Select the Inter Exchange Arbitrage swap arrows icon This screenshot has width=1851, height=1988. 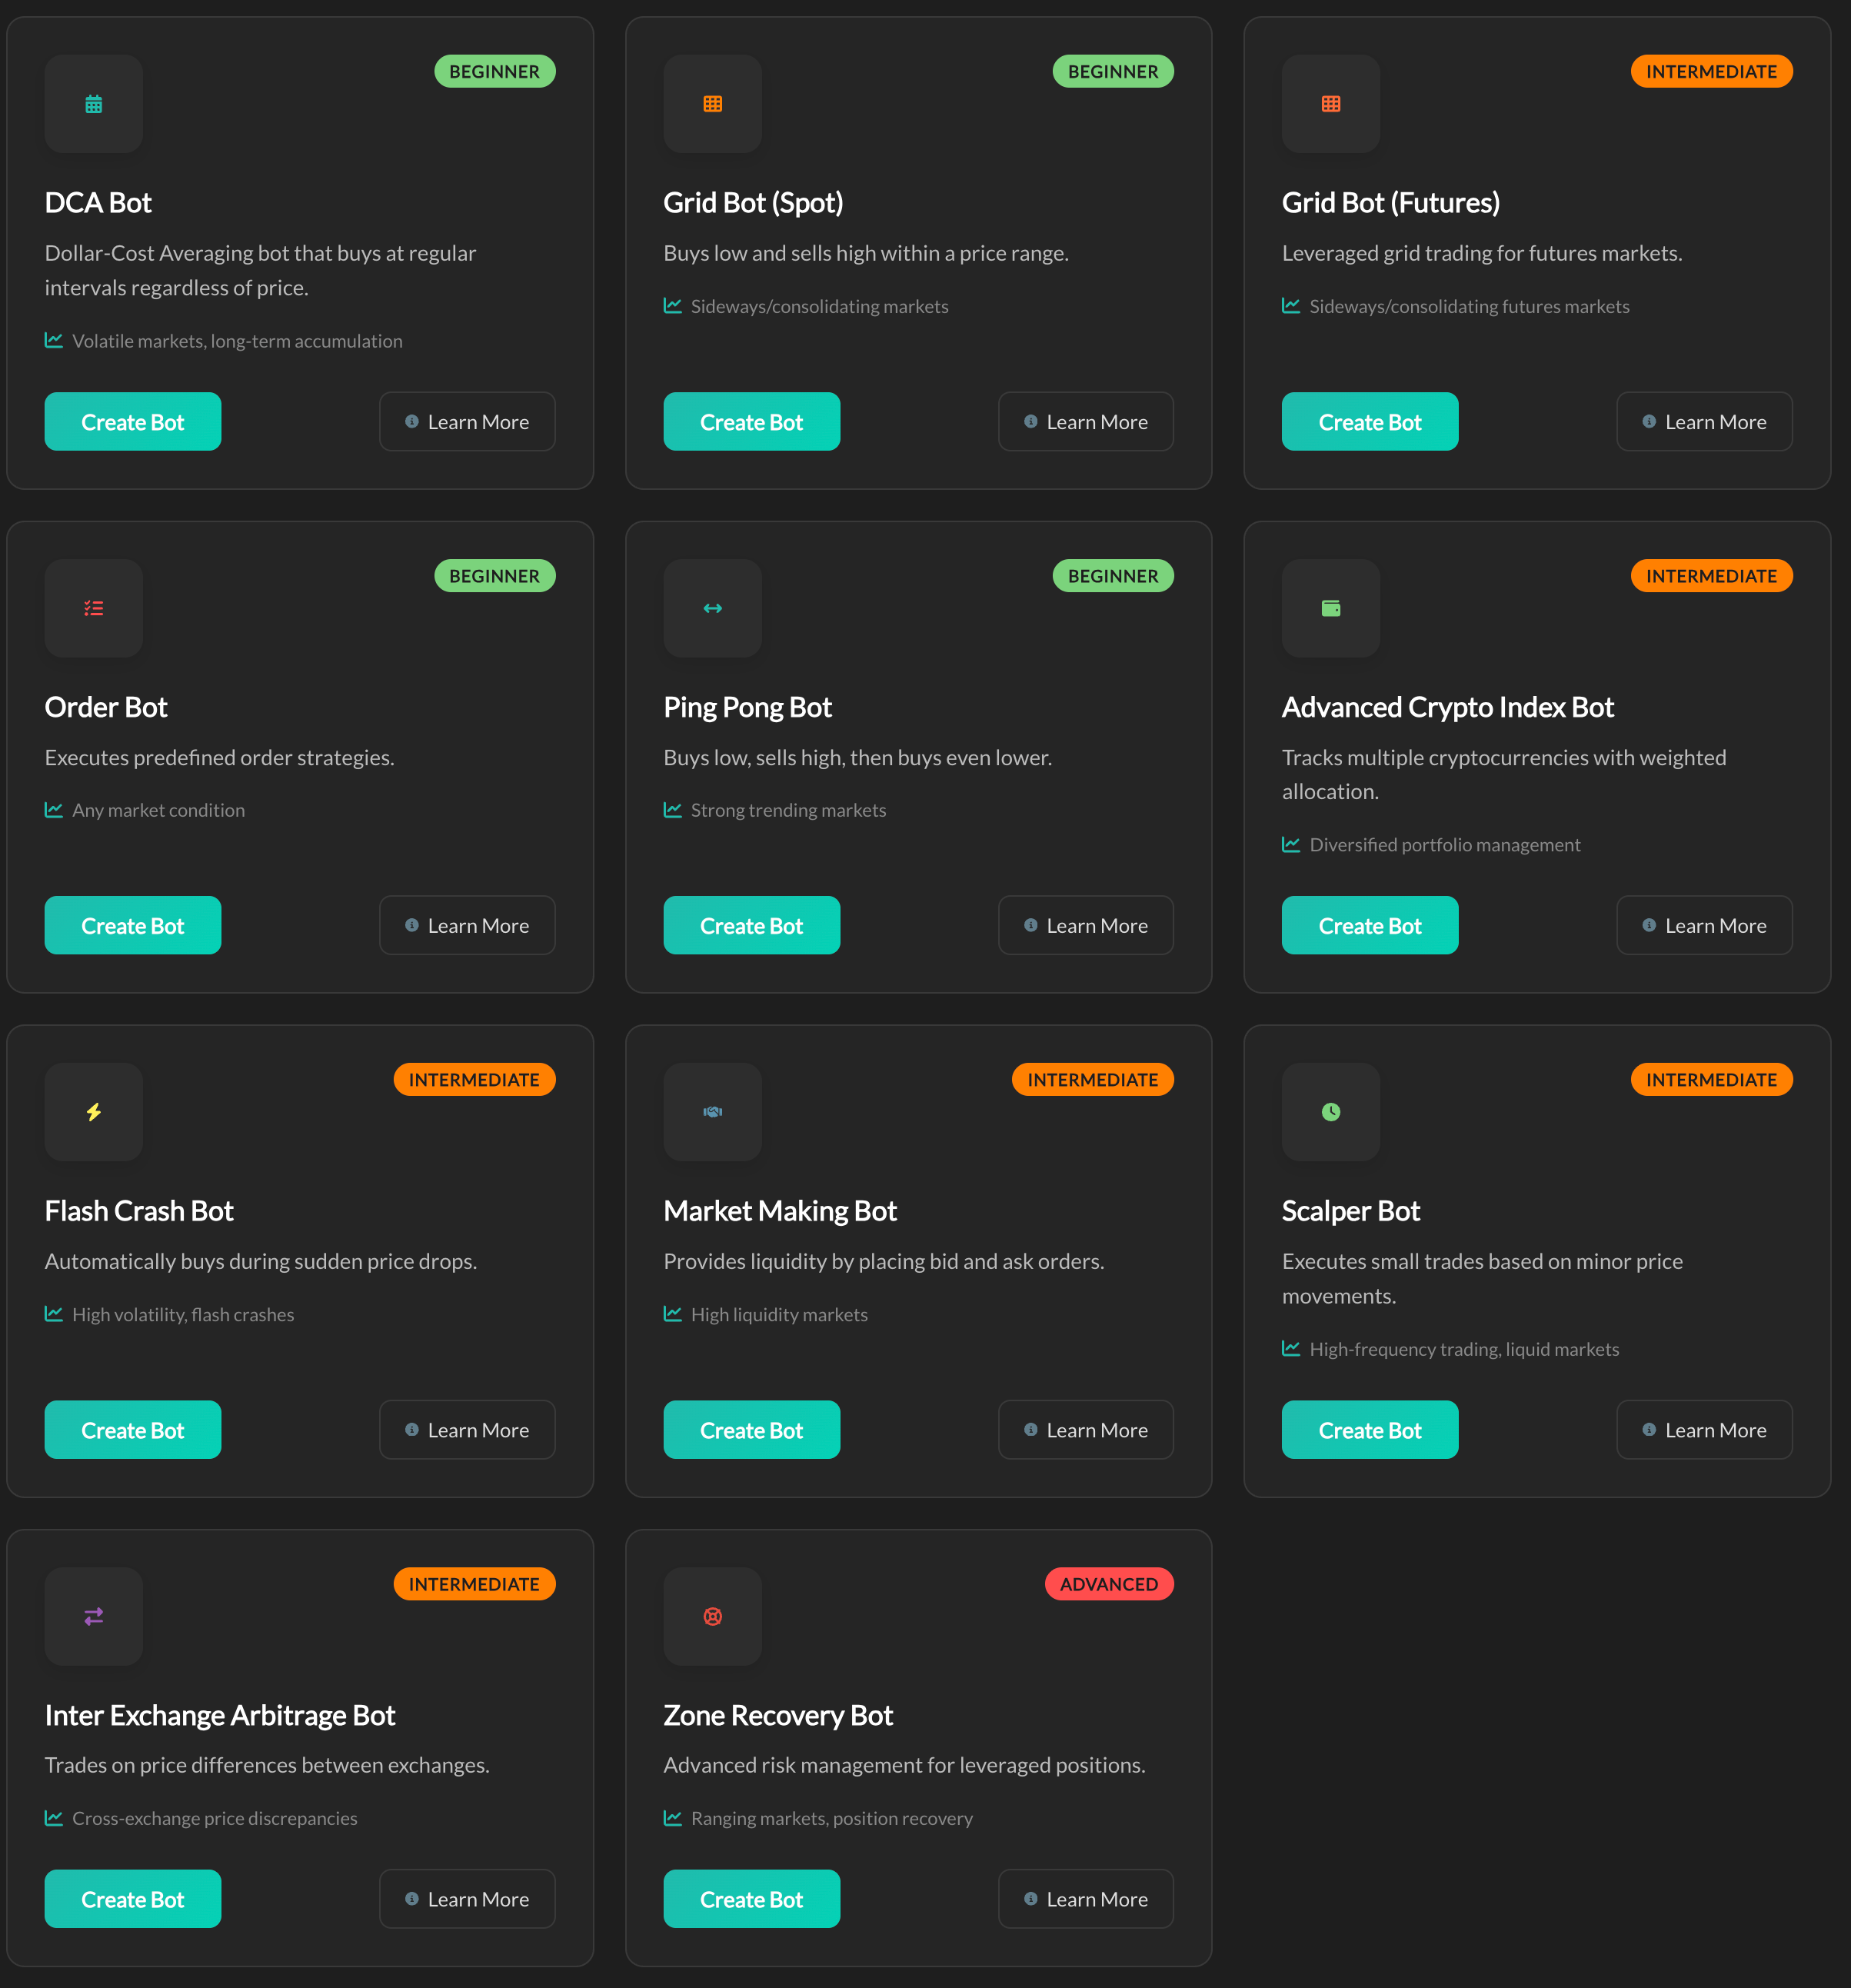click(x=93, y=1617)
